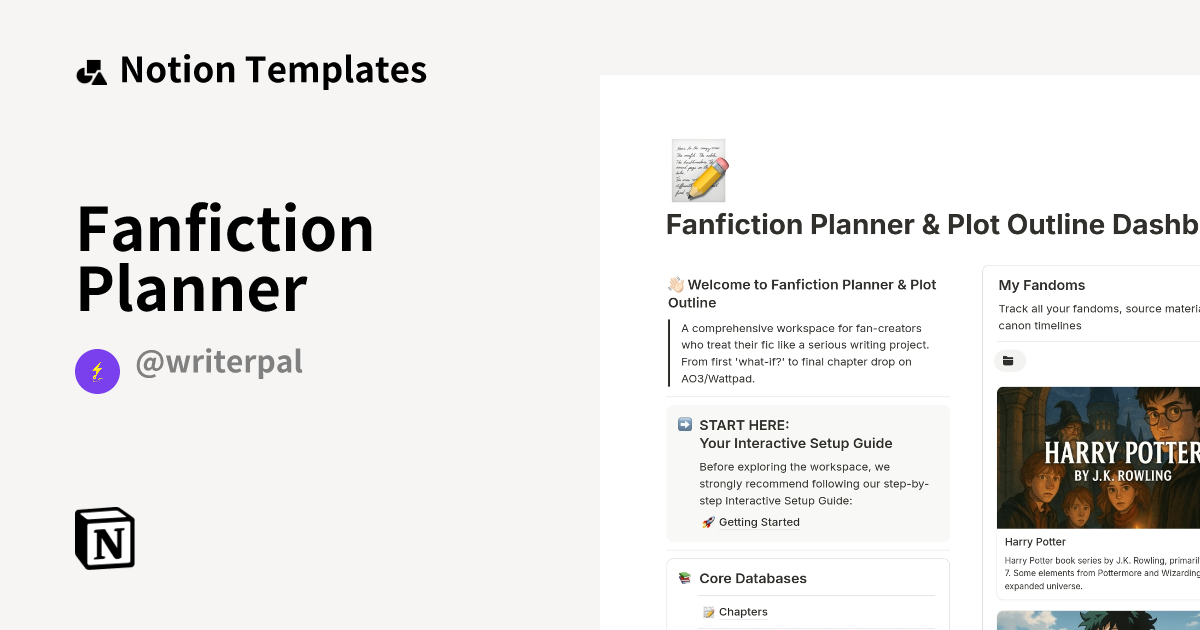Image resolution: width=1200 pixels, height=630 pixels.
Task: Click the Core Databases section heading
Action: tap(753, 578)
